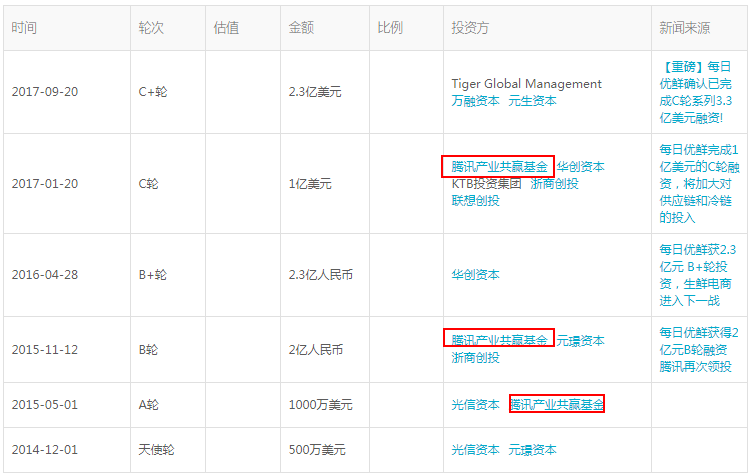
Task: Click 浙商创投 in the C轮 row
Action: tap(554, 183)
